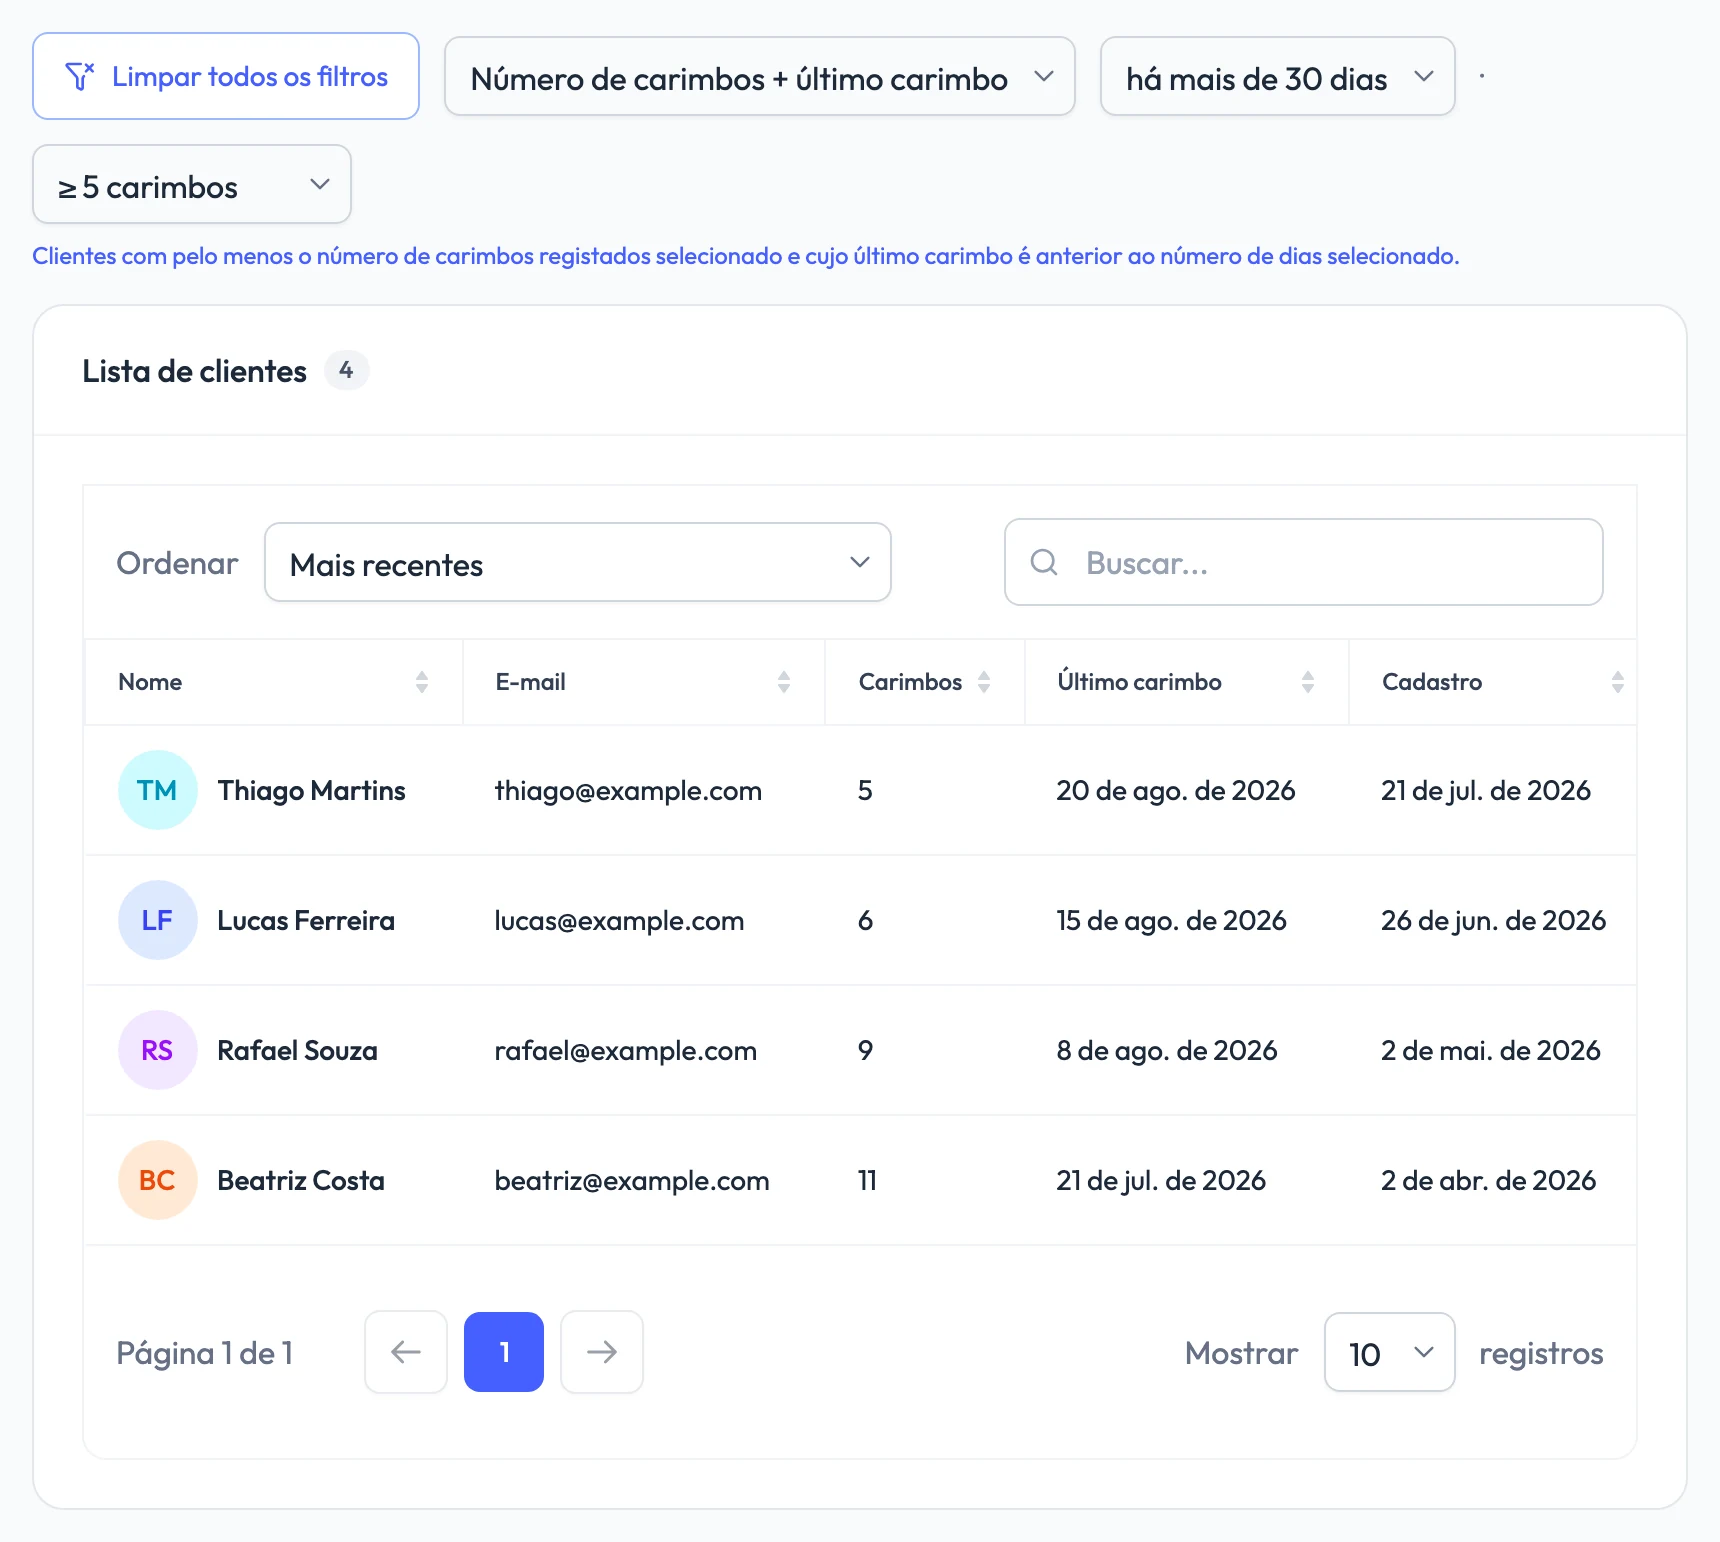Screen dimensions: 1720x1542
Task: Click the date 20 de ago. de 2026
Action: point(1176,791)
